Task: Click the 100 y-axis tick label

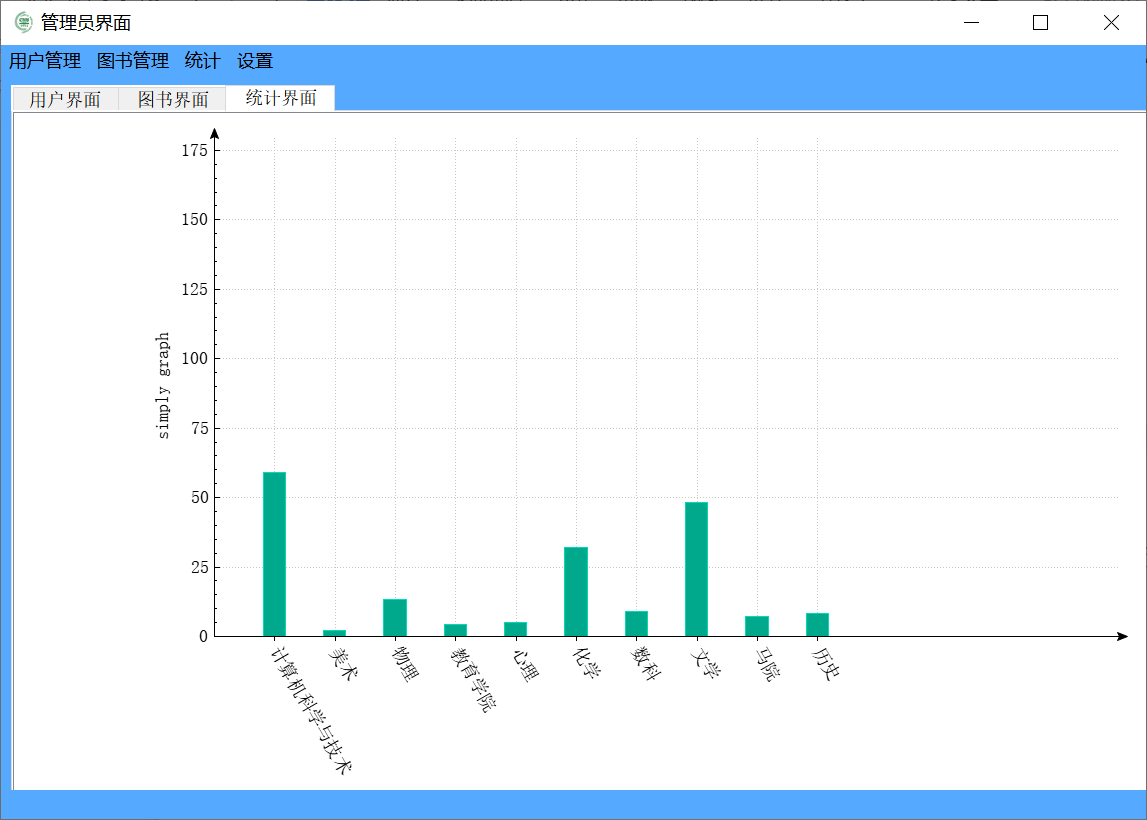Action: click(x=195, y=358)
